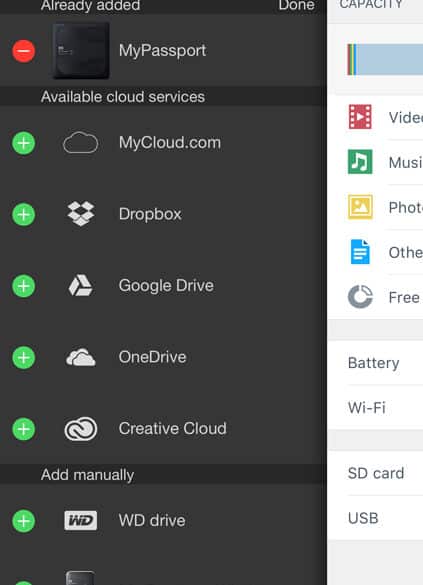Click the MyCloud.com cloud outline icon

pos(81,143)
